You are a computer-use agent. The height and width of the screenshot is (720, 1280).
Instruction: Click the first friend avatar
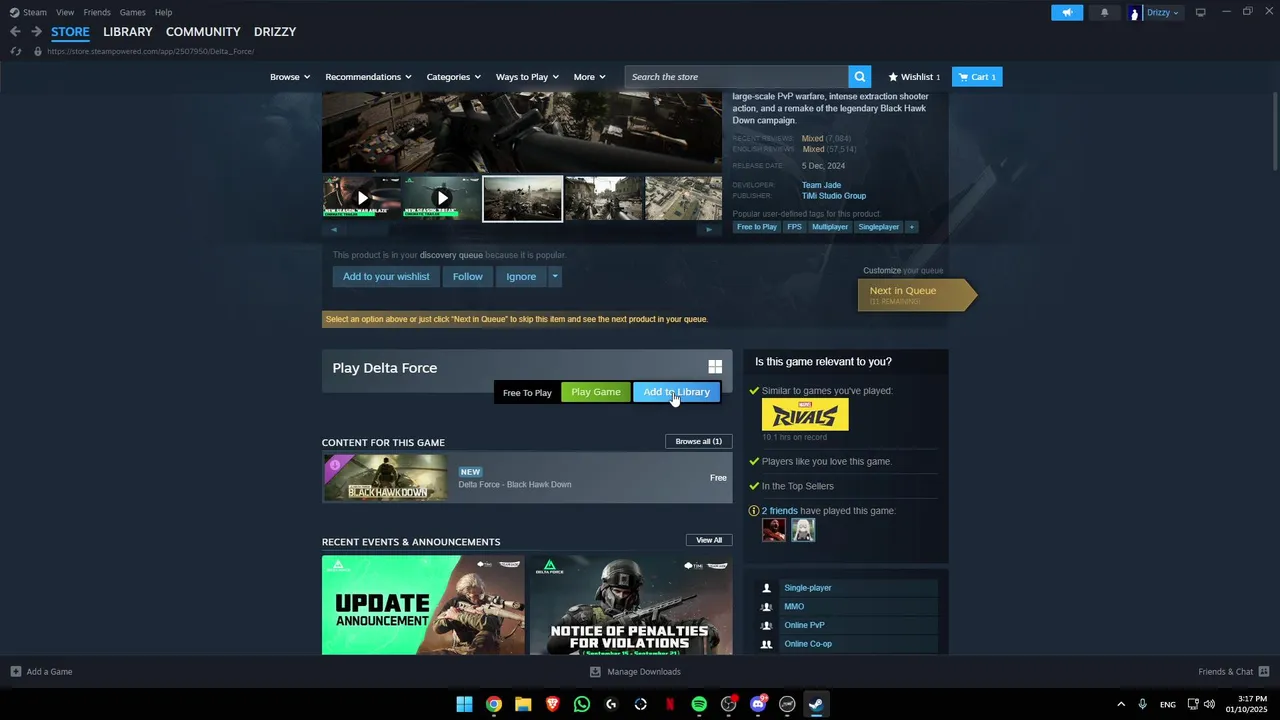774,531
